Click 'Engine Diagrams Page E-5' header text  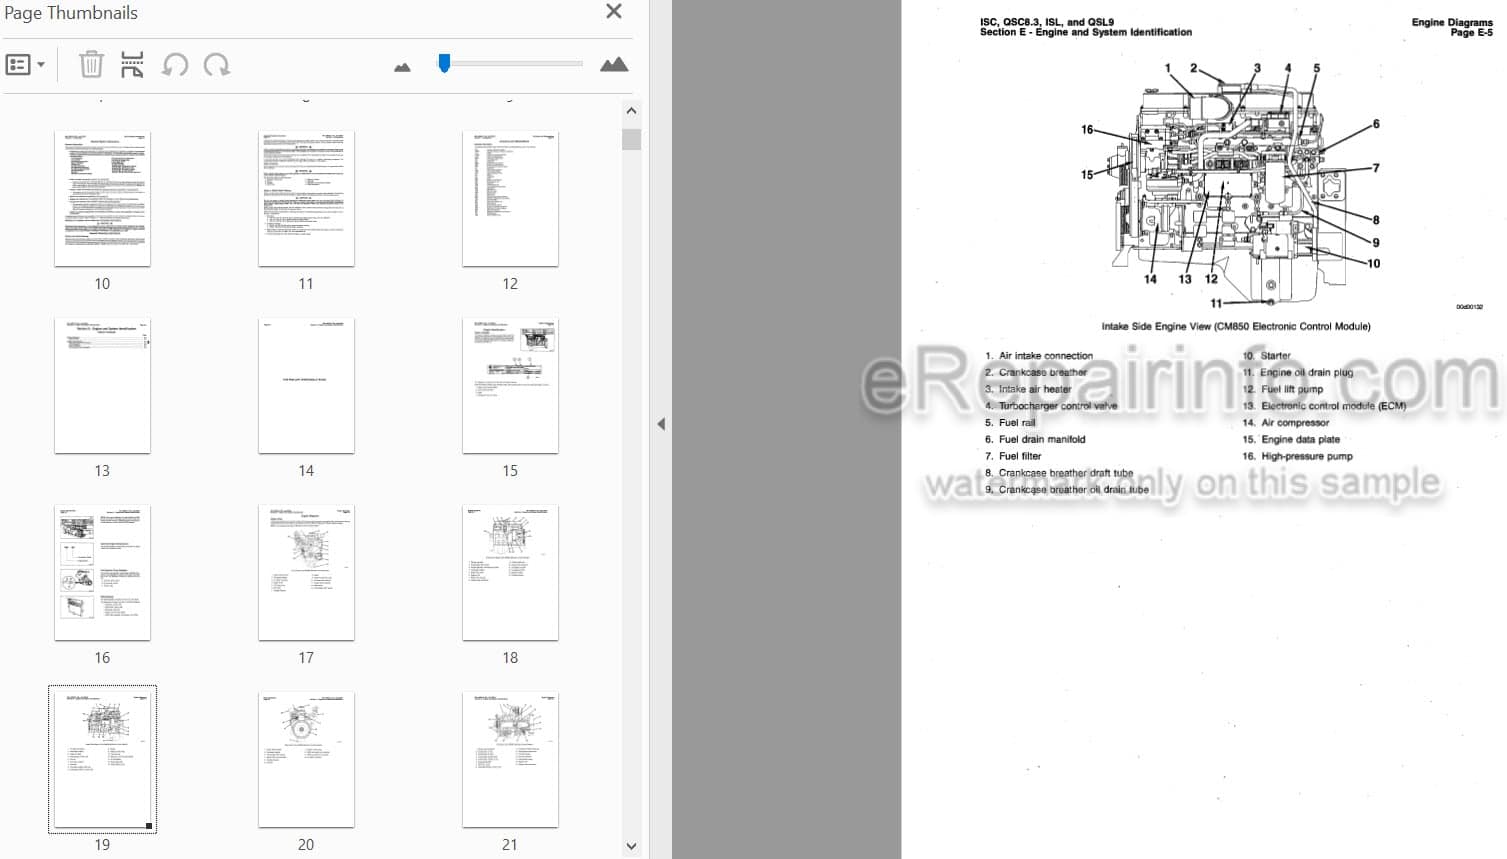pos(1452,27)
